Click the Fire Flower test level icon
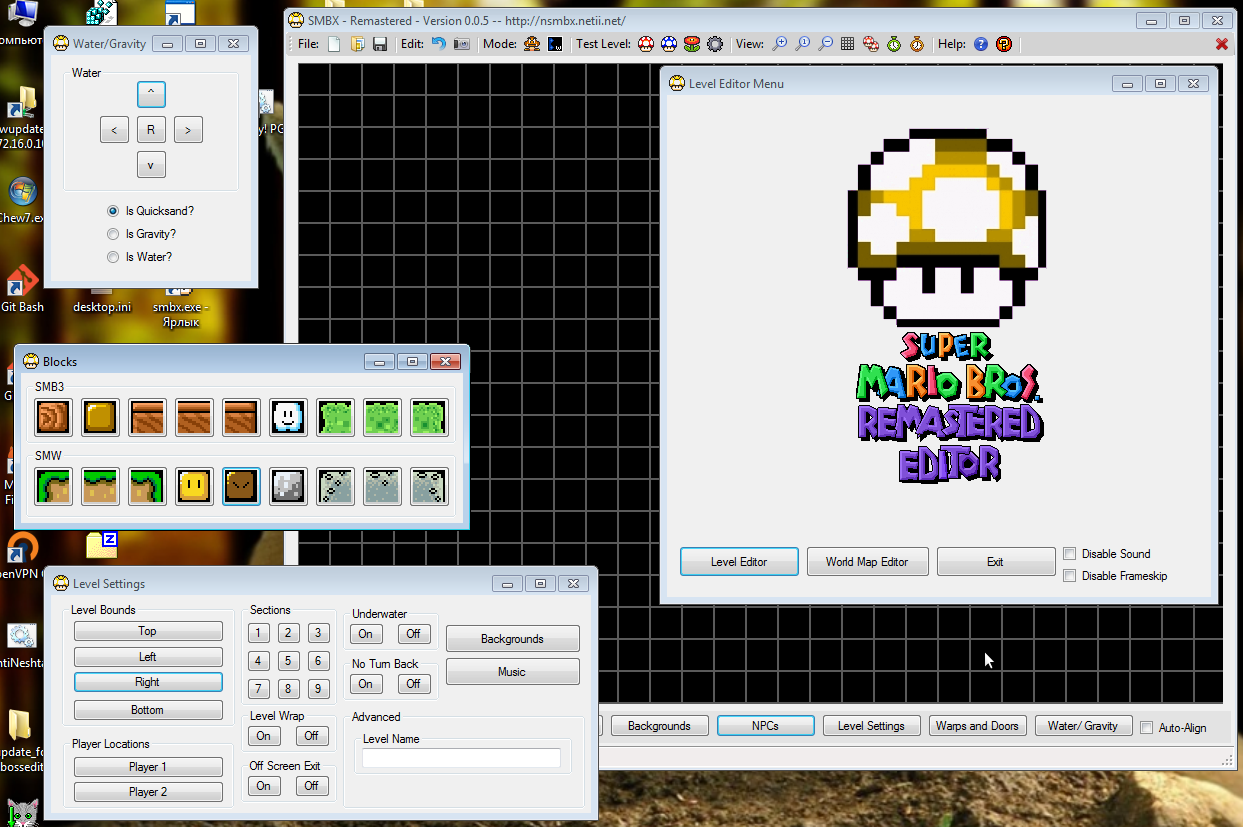 click(691, 44)
